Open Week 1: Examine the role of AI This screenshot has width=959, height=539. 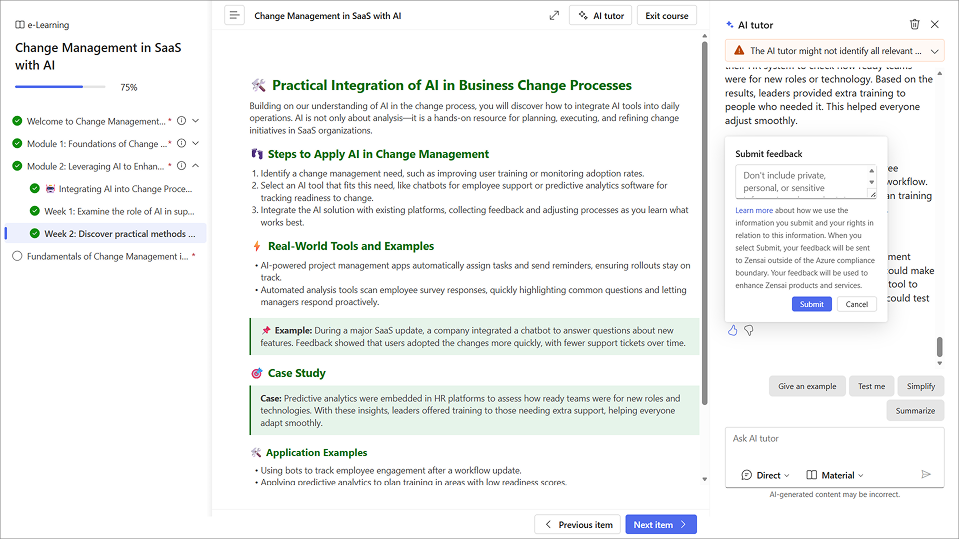[x=119, y=211]
